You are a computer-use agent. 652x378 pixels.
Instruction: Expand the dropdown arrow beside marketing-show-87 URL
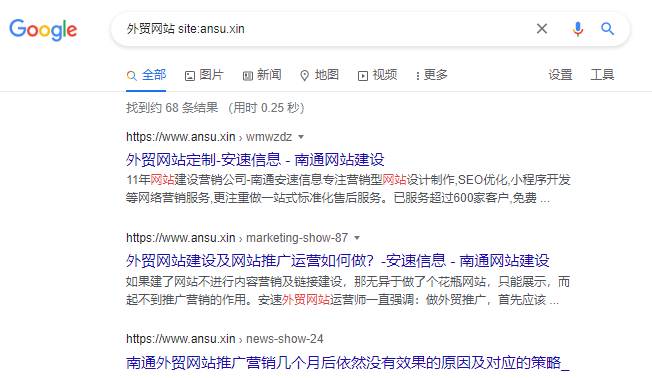pyautogui.click(x=357, y=238)
